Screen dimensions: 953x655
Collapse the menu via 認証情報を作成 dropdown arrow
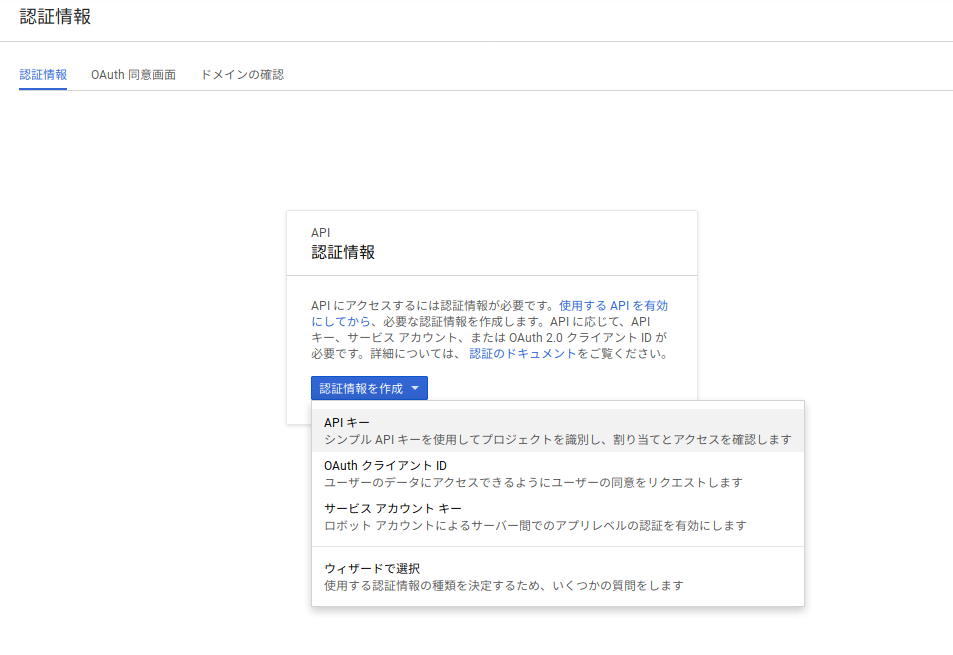click(x=415, y=388)
